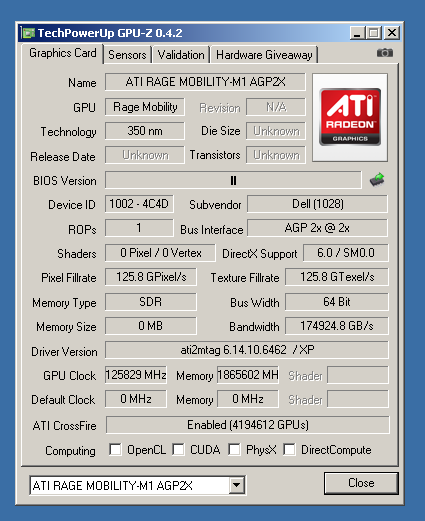
Task: Click the Driver Version field
Action: [x=247, y=350]
